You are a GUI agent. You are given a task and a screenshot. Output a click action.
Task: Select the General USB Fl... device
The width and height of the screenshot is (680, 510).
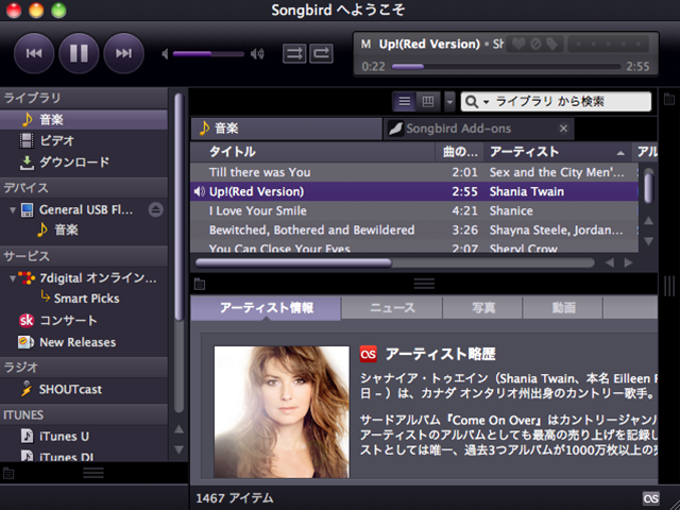point(86,210)
